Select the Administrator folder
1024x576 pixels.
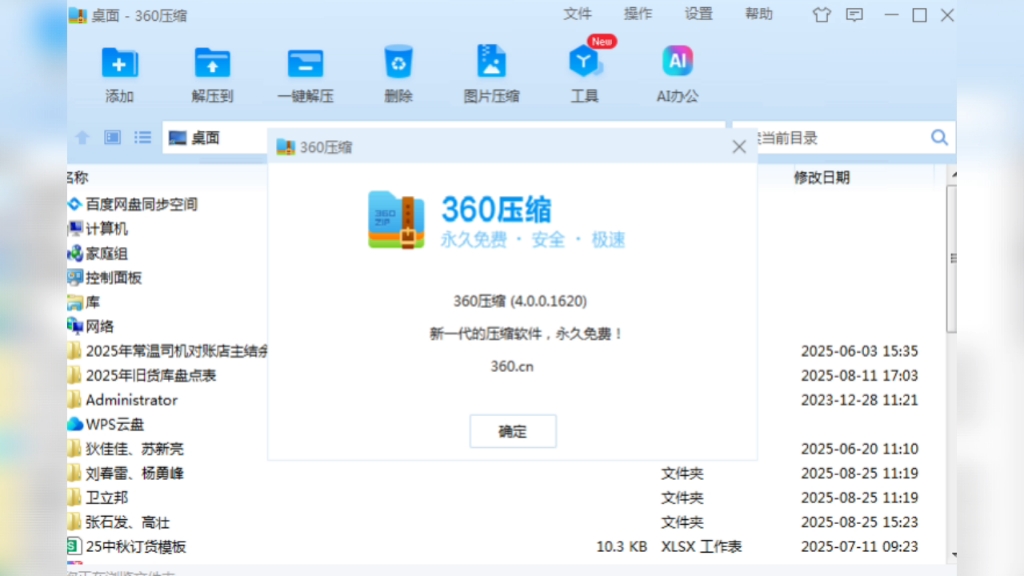(131, 400)
